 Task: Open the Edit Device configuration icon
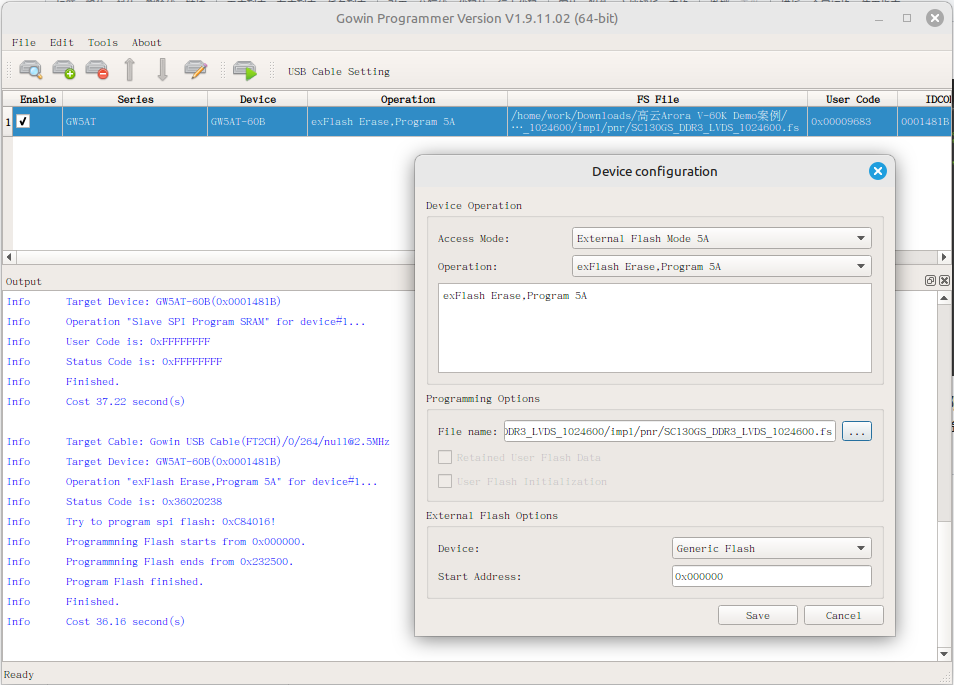[196, 70]
